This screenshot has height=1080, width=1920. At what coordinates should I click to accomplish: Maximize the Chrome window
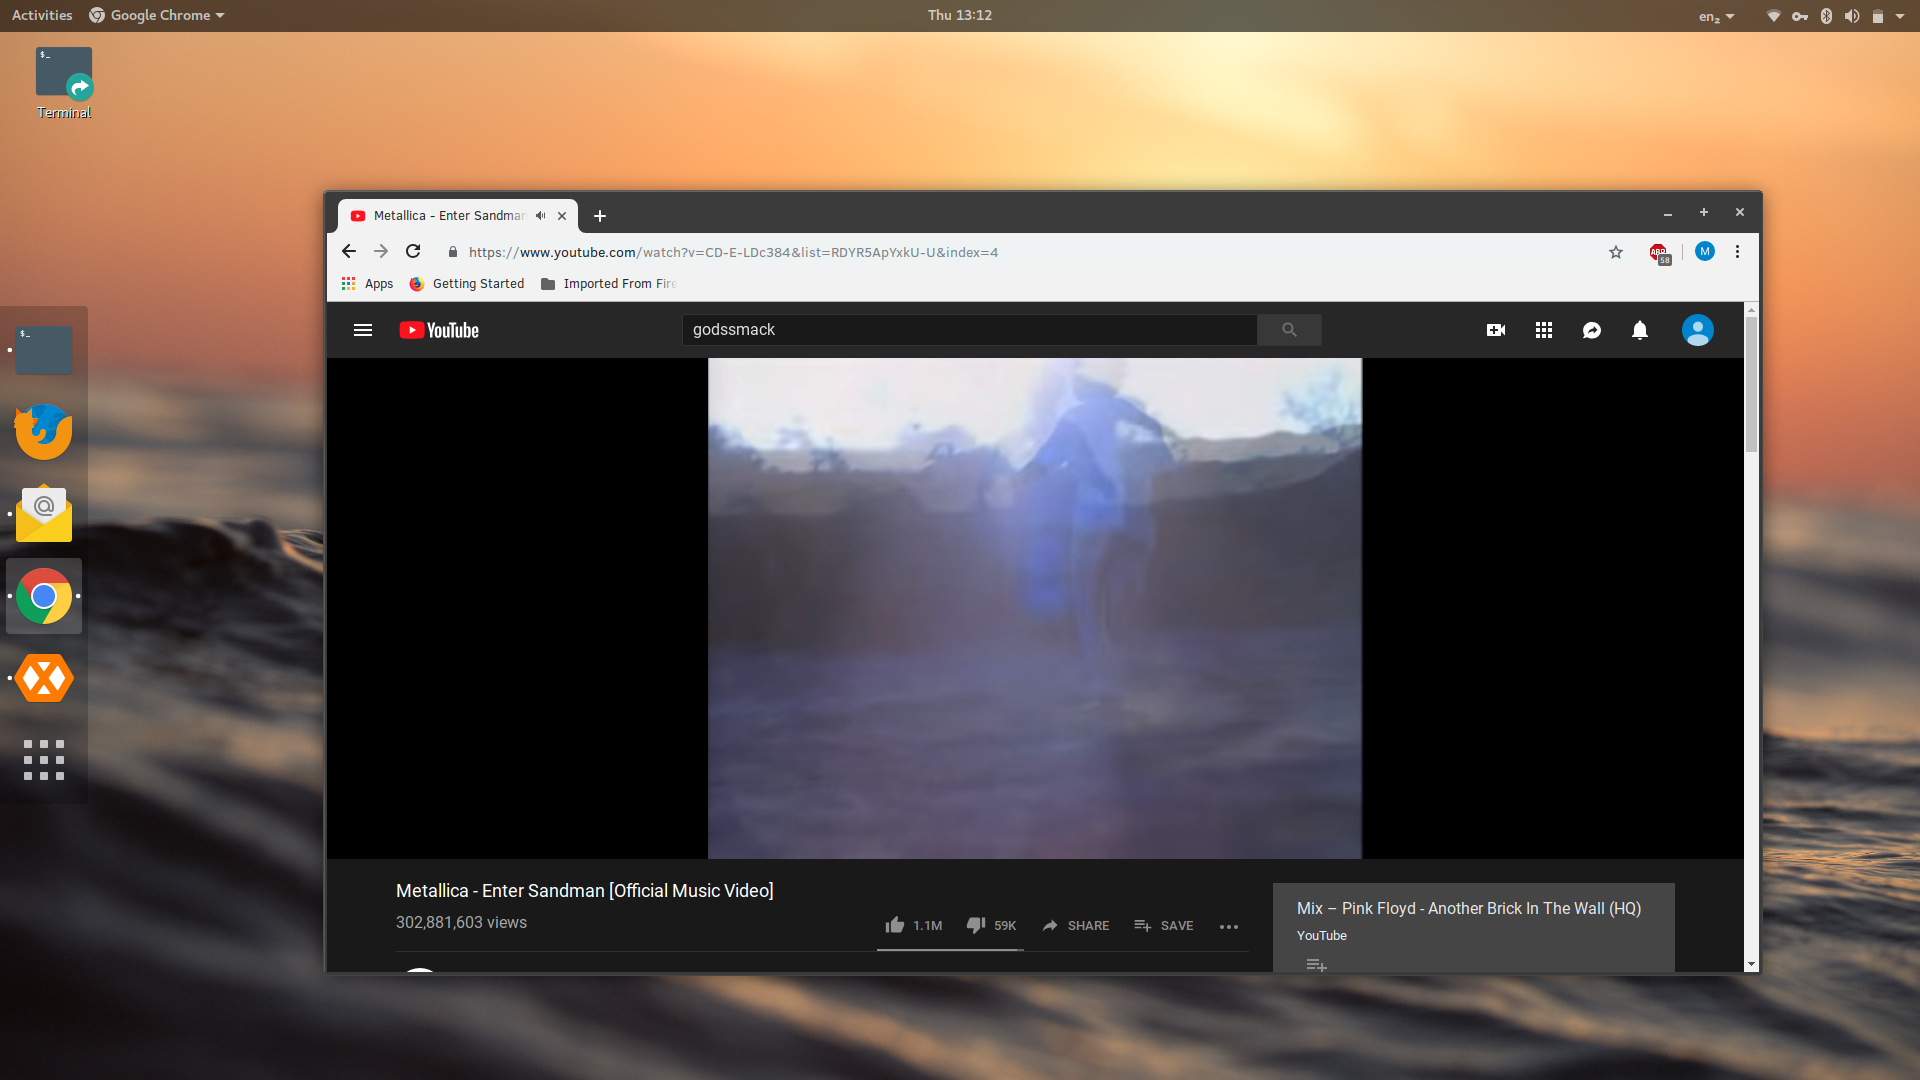point(1704,212)
